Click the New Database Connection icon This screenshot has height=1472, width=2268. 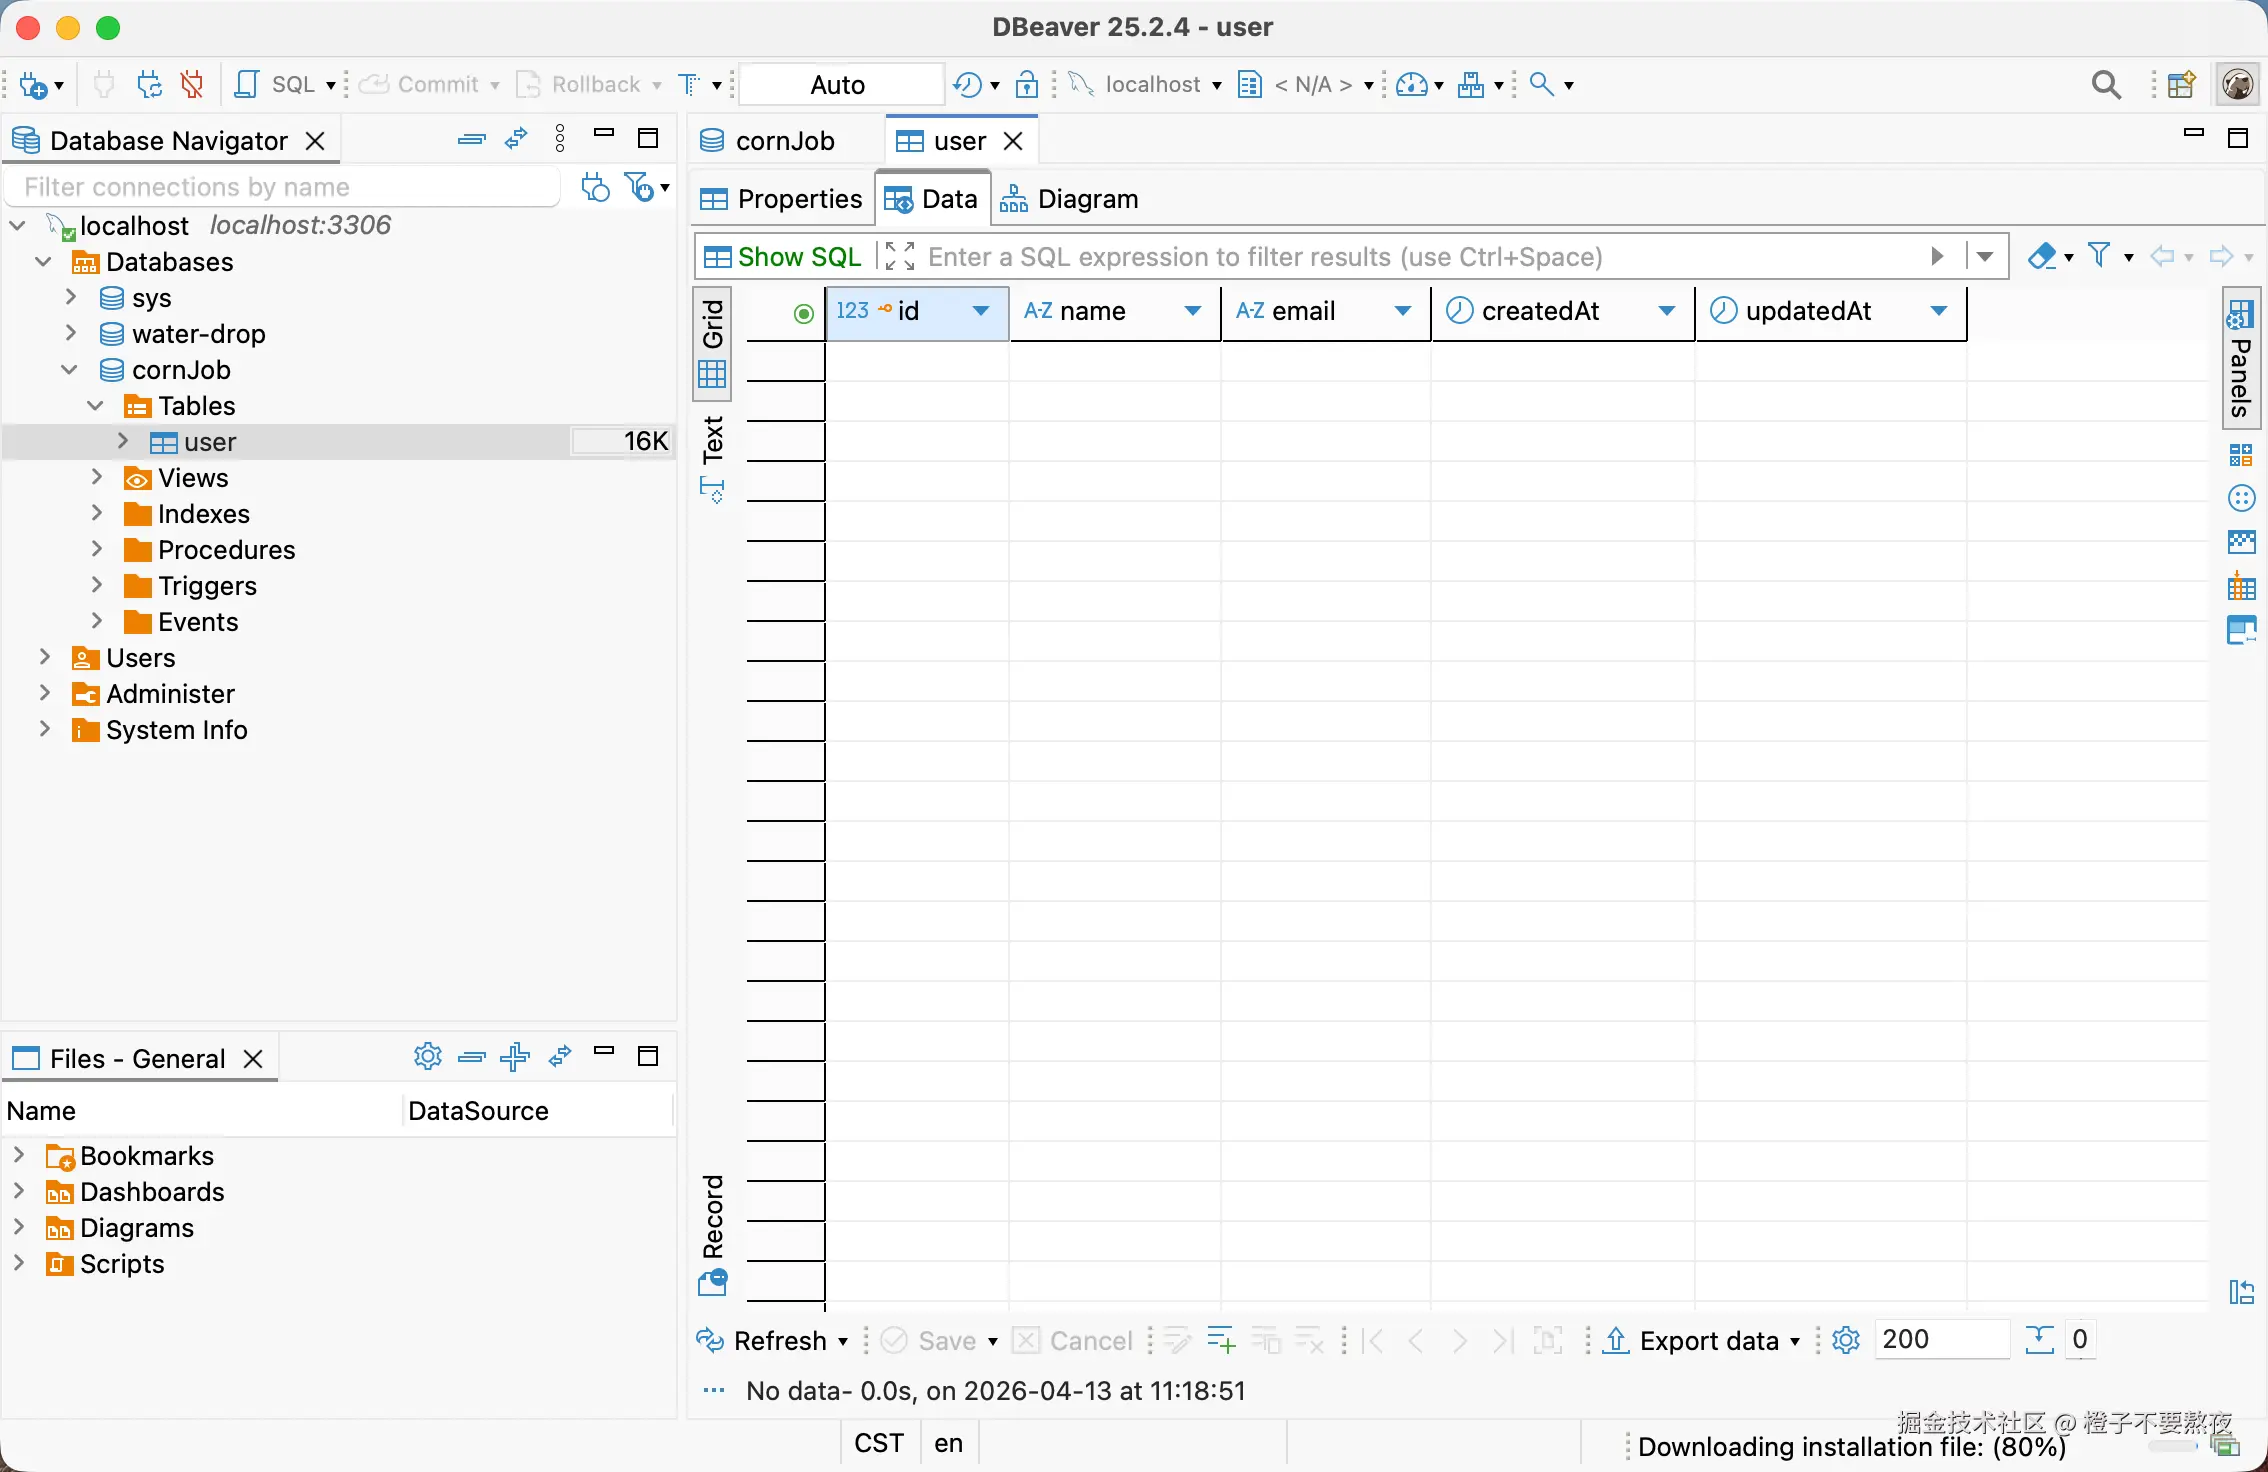coord(32,85)
